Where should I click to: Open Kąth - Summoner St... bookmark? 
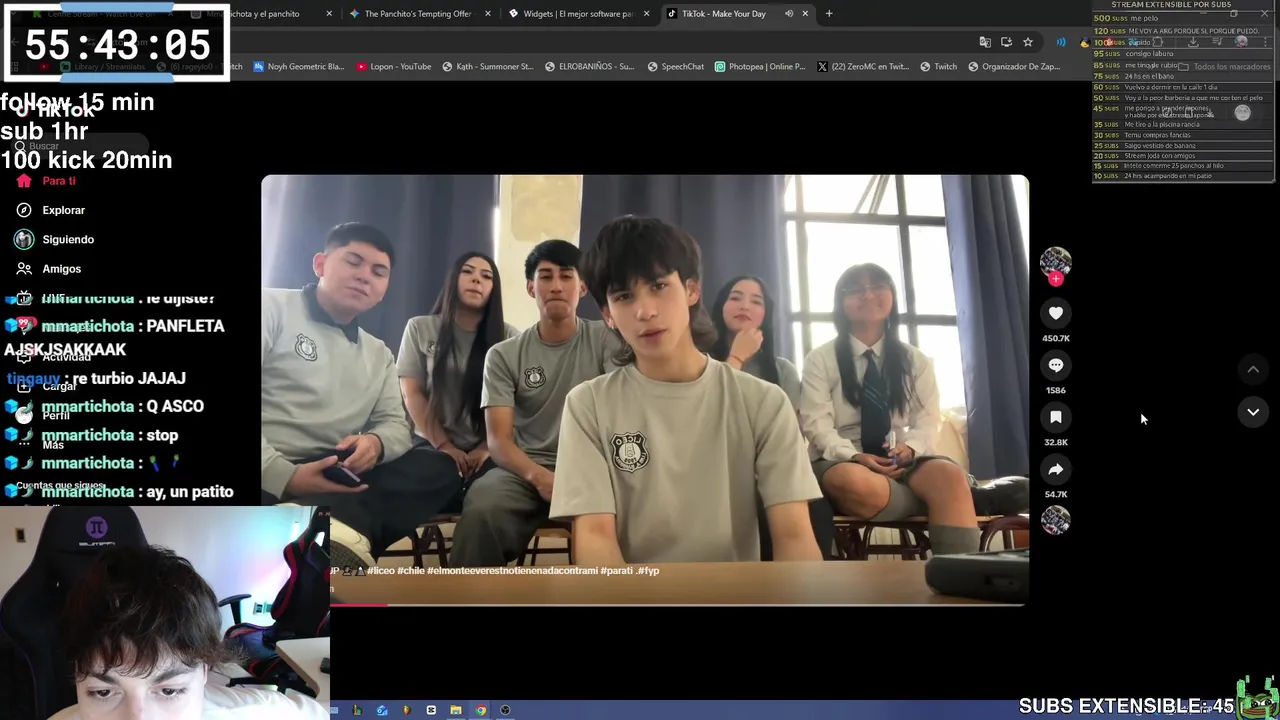click(x=487, y=67)
